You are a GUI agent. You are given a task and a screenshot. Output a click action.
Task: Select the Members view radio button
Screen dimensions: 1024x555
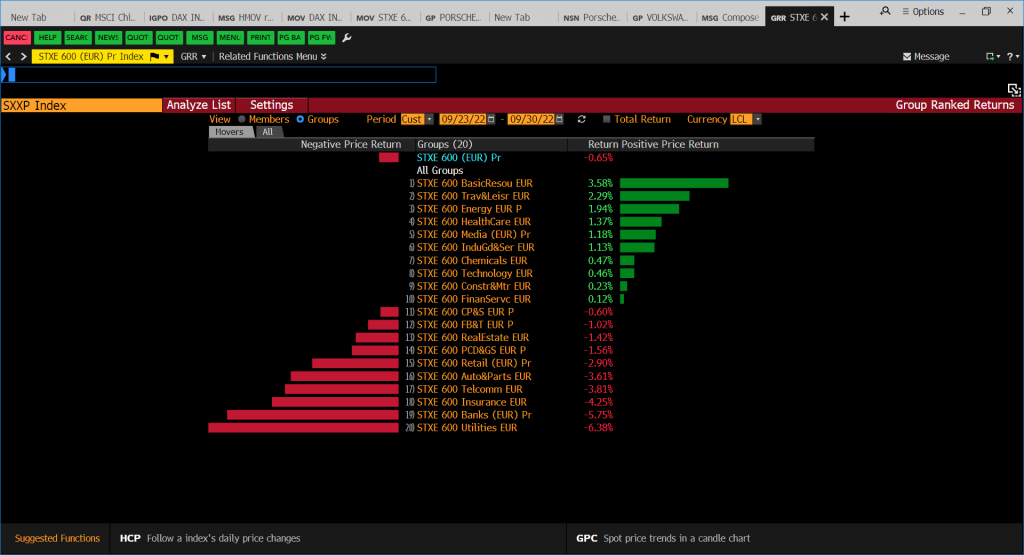(242, 119)
